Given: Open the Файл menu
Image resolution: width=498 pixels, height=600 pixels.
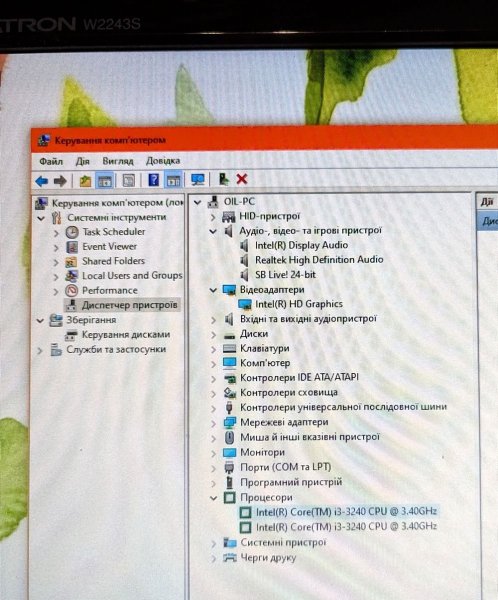Looking at the screenshot, I should (51, 161).
